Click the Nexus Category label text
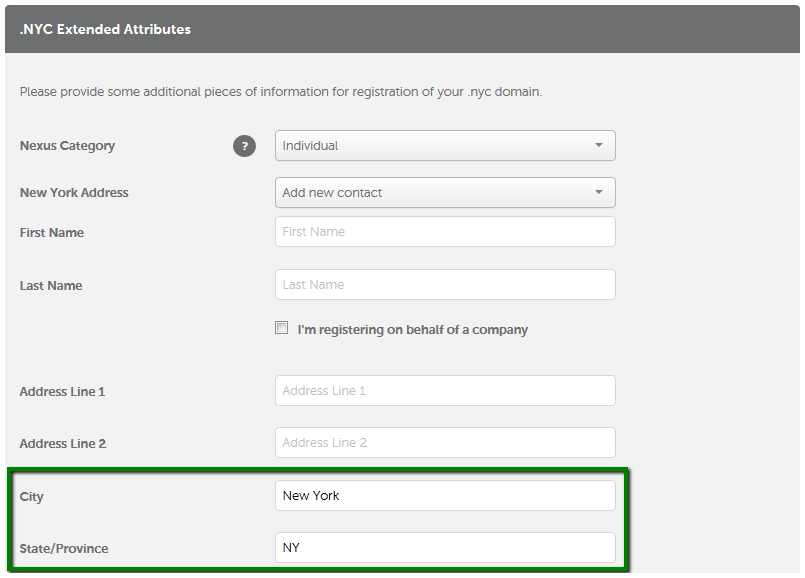This screenshot has width=805, height=578. (x=67, y=146)
